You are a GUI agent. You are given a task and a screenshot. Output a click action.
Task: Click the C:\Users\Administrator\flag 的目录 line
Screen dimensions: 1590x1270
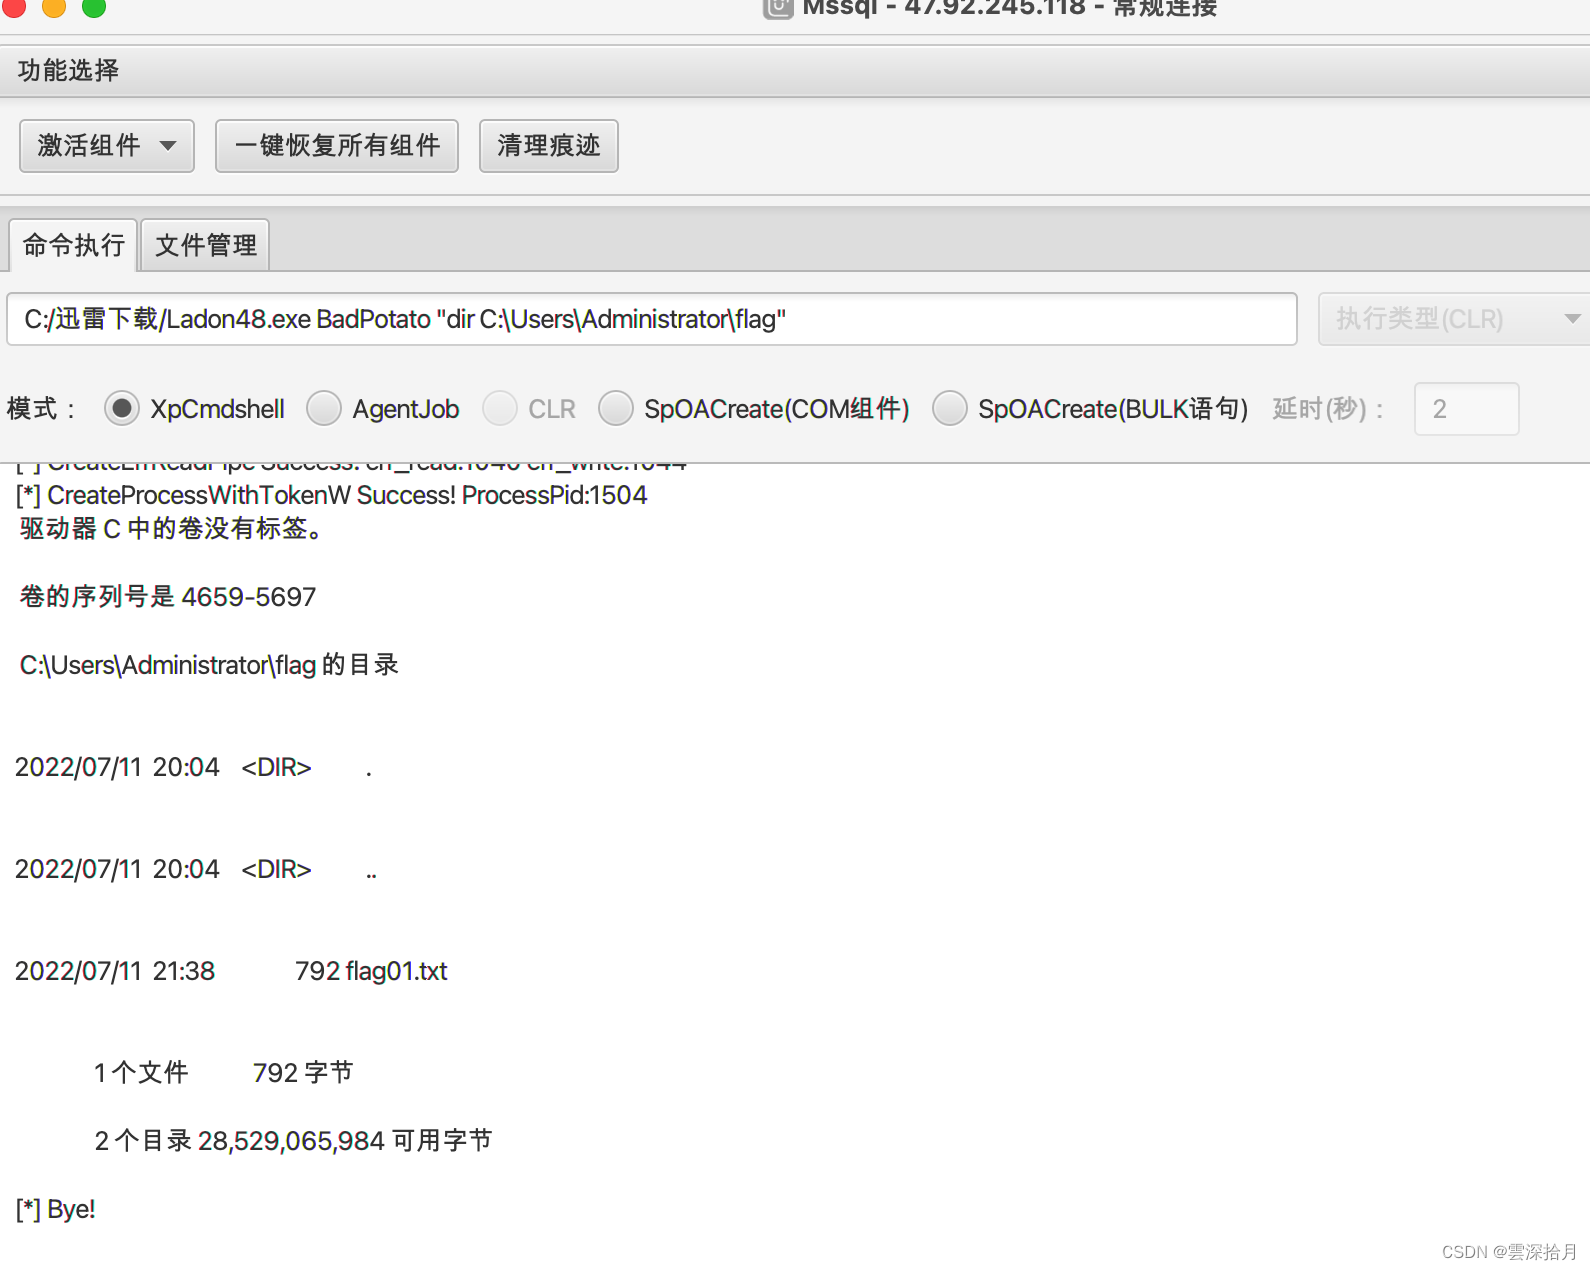point(209,665)
